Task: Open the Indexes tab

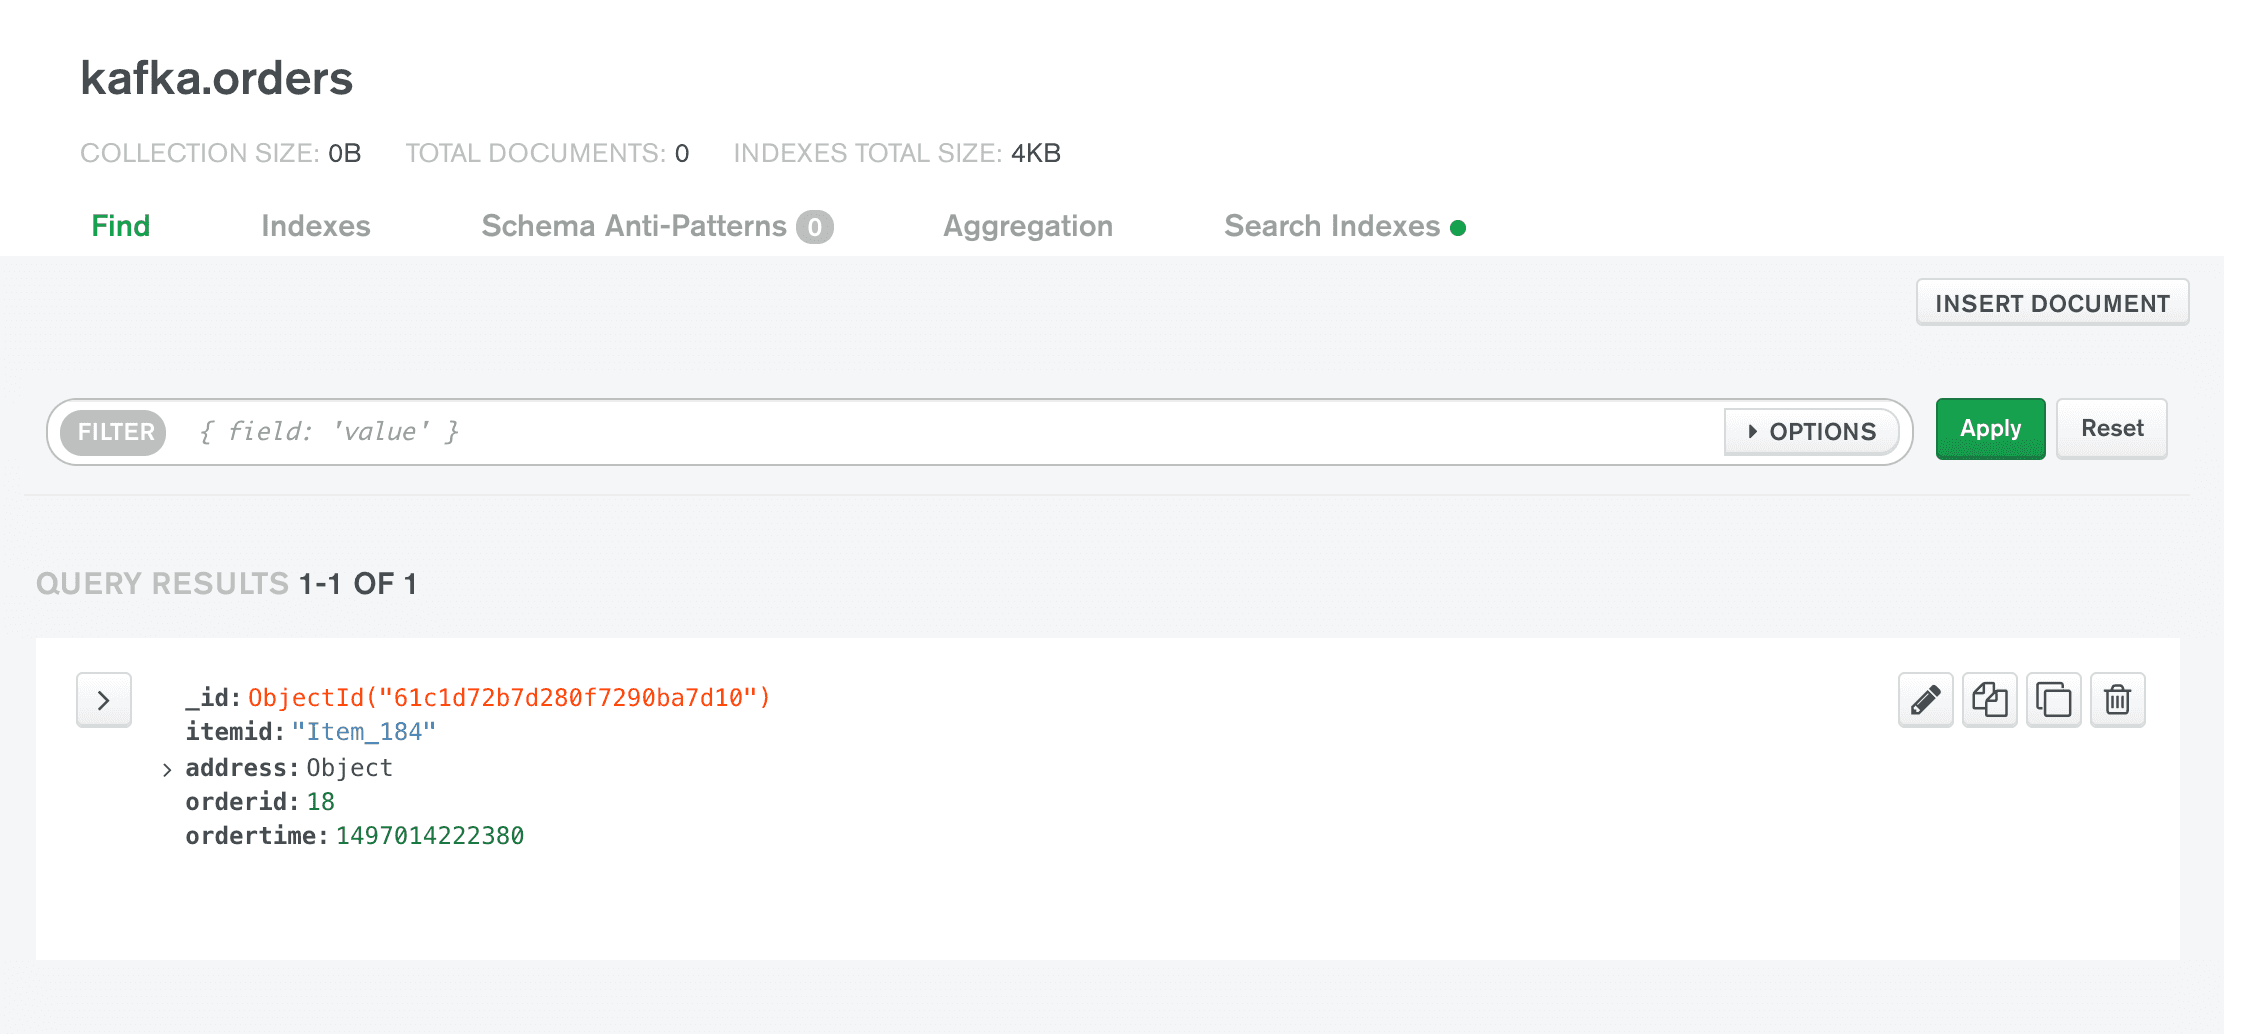Action: tap(315, 226)
